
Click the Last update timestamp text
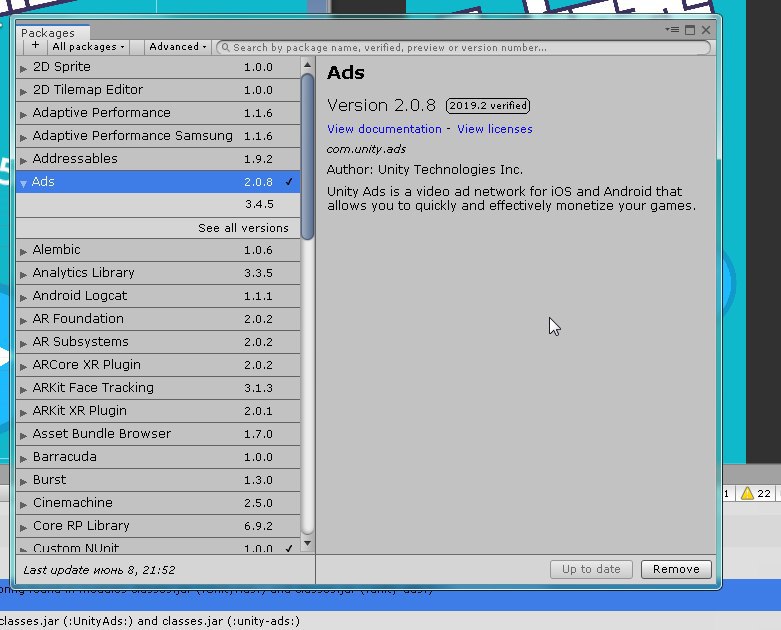click(99, 570)
